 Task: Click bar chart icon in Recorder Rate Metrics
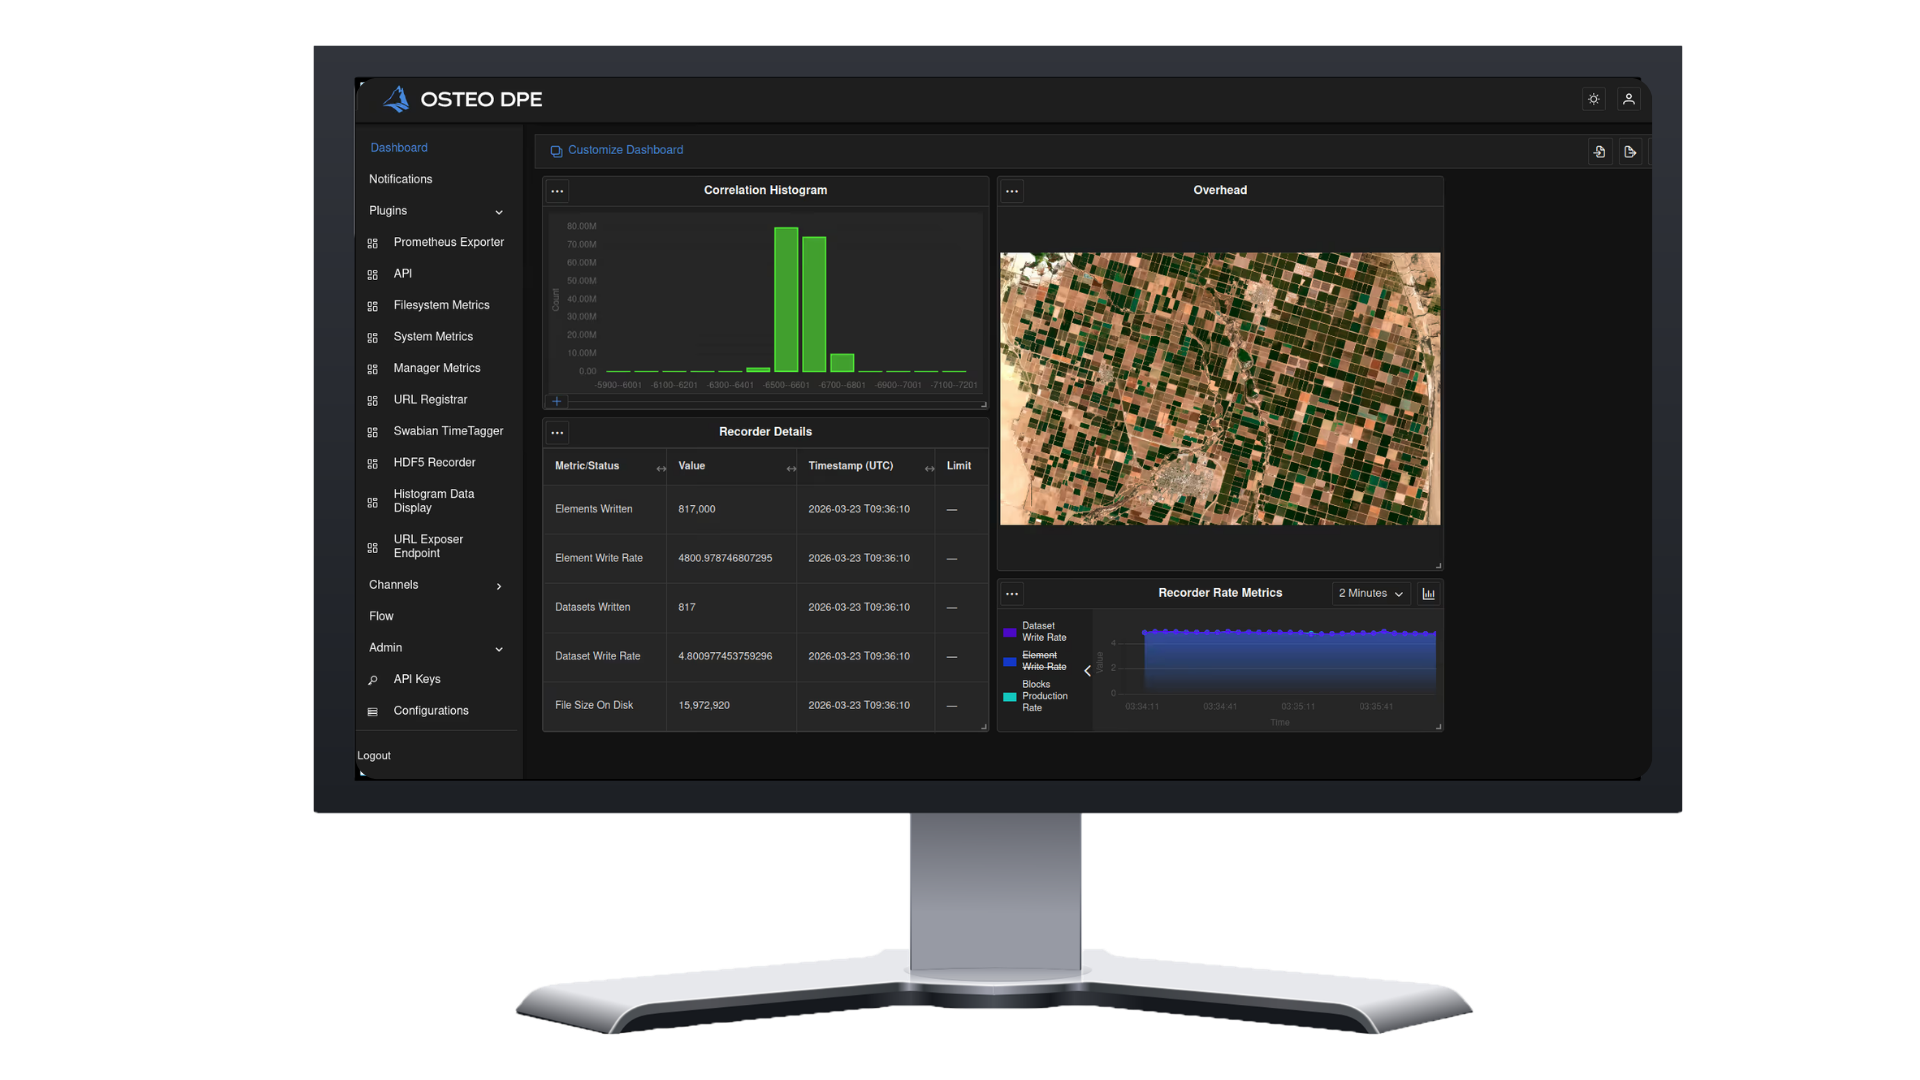tap(1429, 594)
